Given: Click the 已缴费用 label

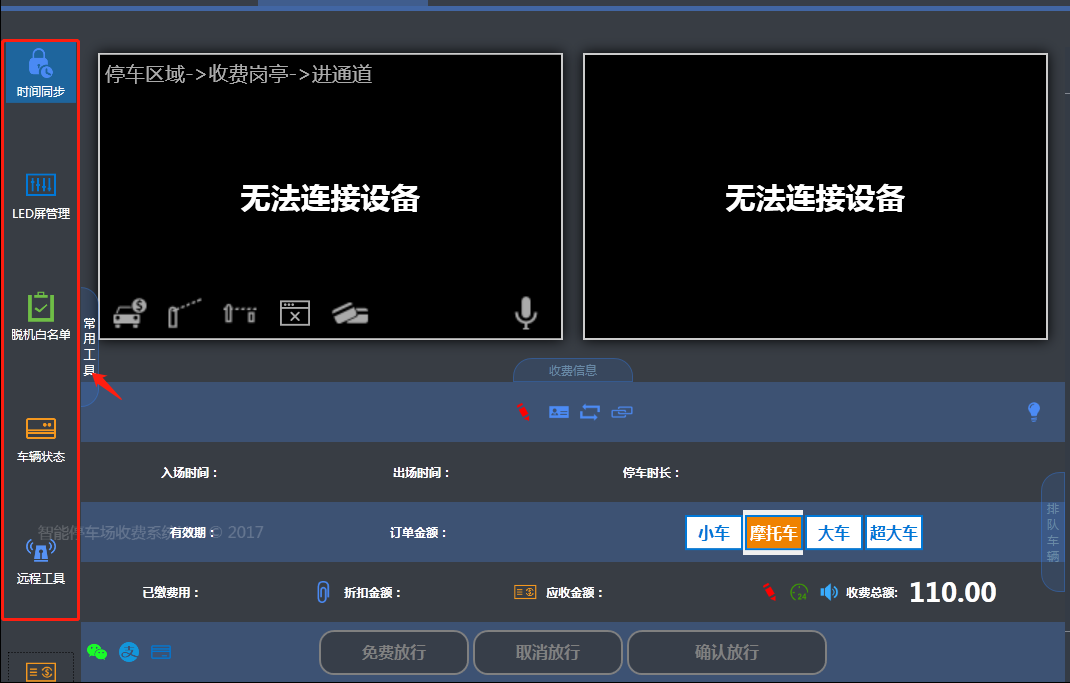Looking at the screenshot, I should click(x=171, y=593).
